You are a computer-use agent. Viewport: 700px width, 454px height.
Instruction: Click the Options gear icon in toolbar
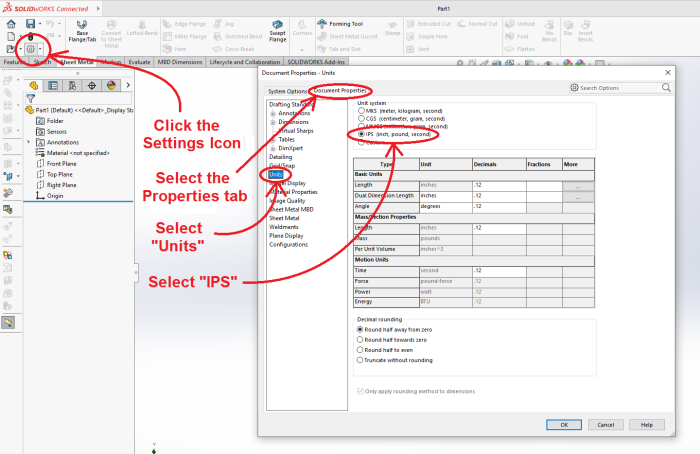pos(31,48)
